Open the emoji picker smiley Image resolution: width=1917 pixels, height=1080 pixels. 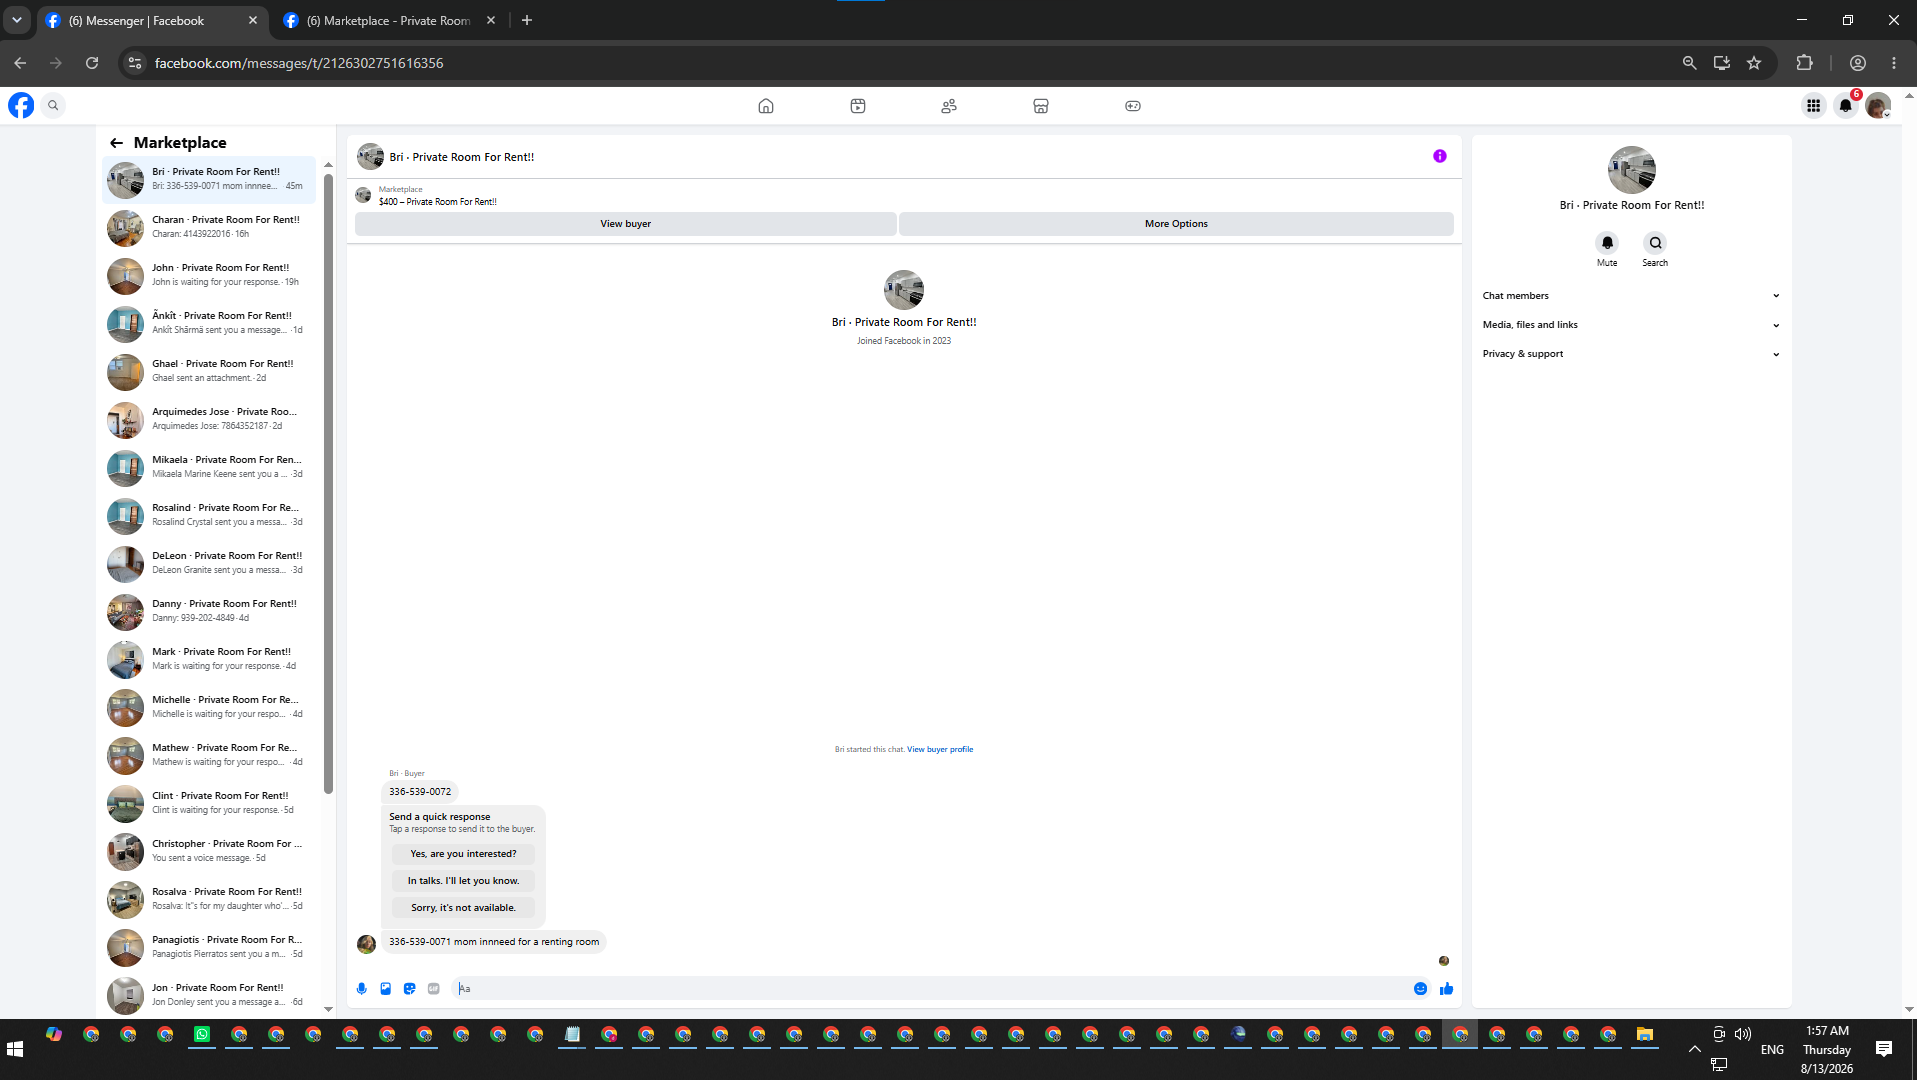[x=1420, y=989]
